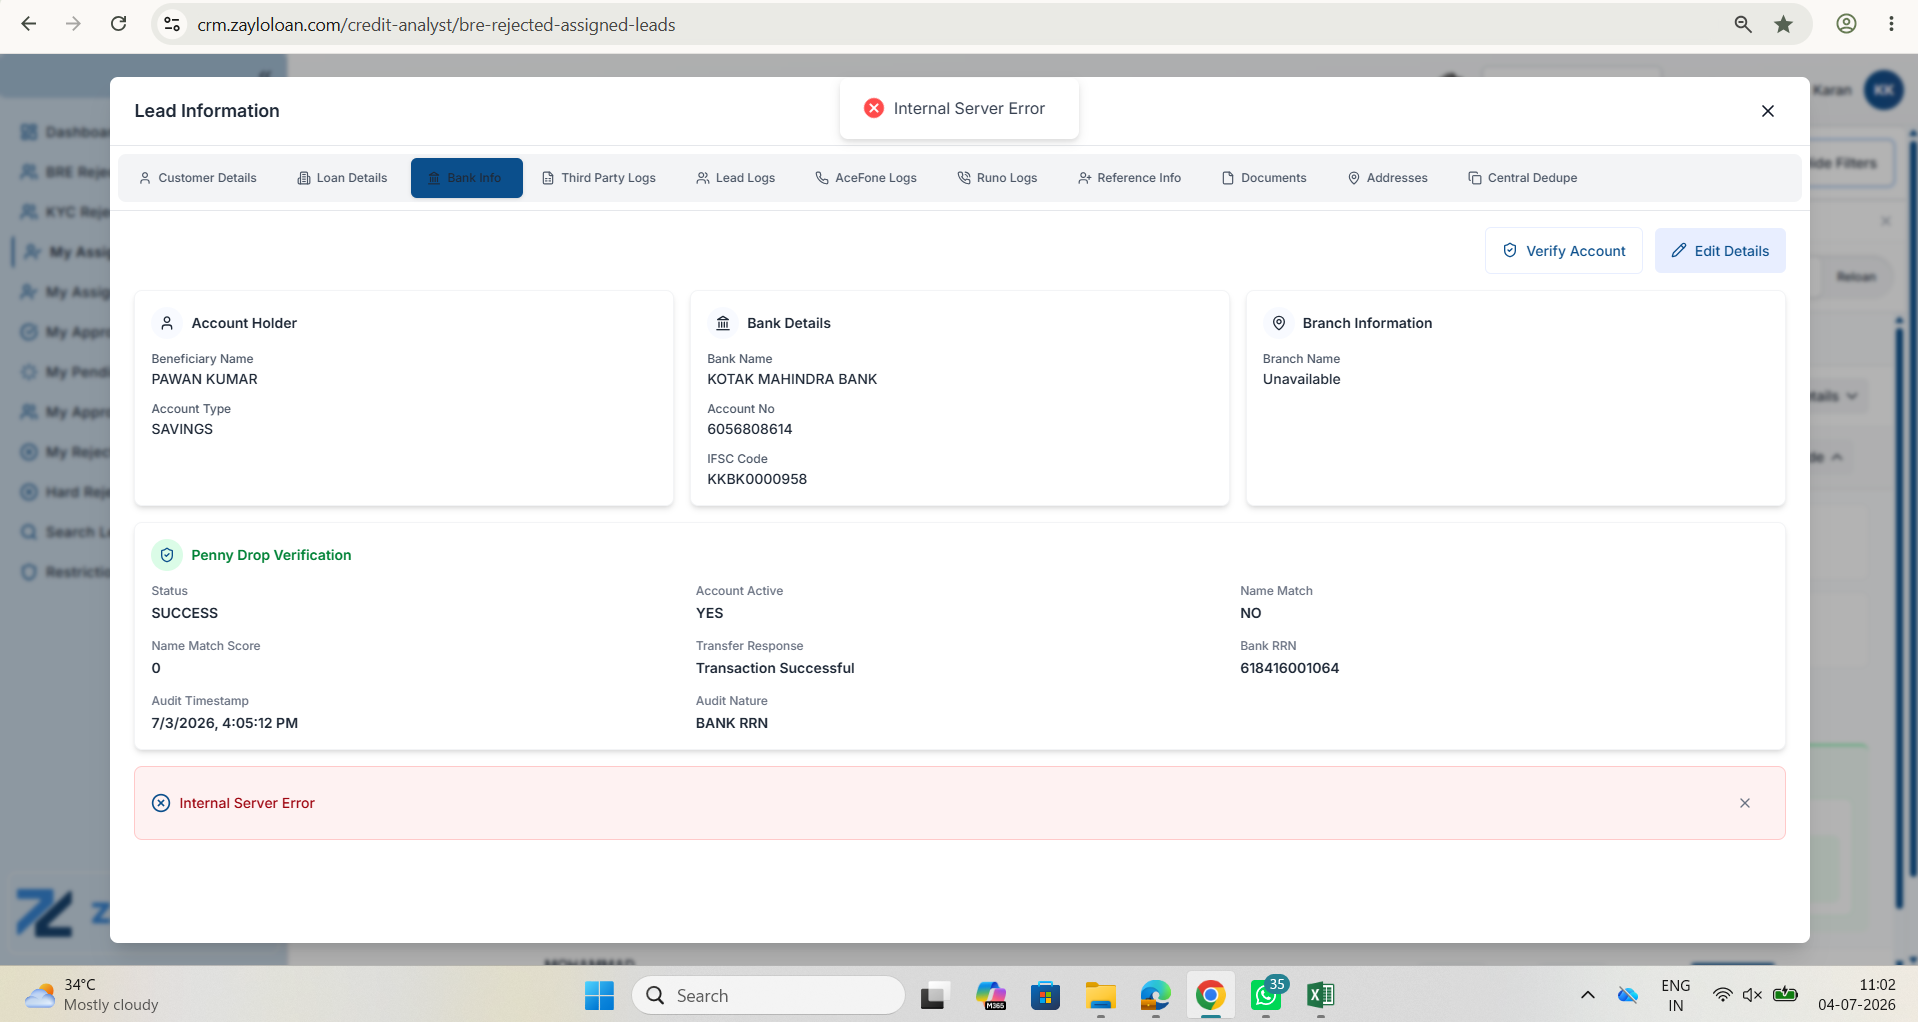Select the Bank RRN value 618416001064
Image resolution: width=1918 pixels, height=1022 pixels.
tap(1290, 668)
